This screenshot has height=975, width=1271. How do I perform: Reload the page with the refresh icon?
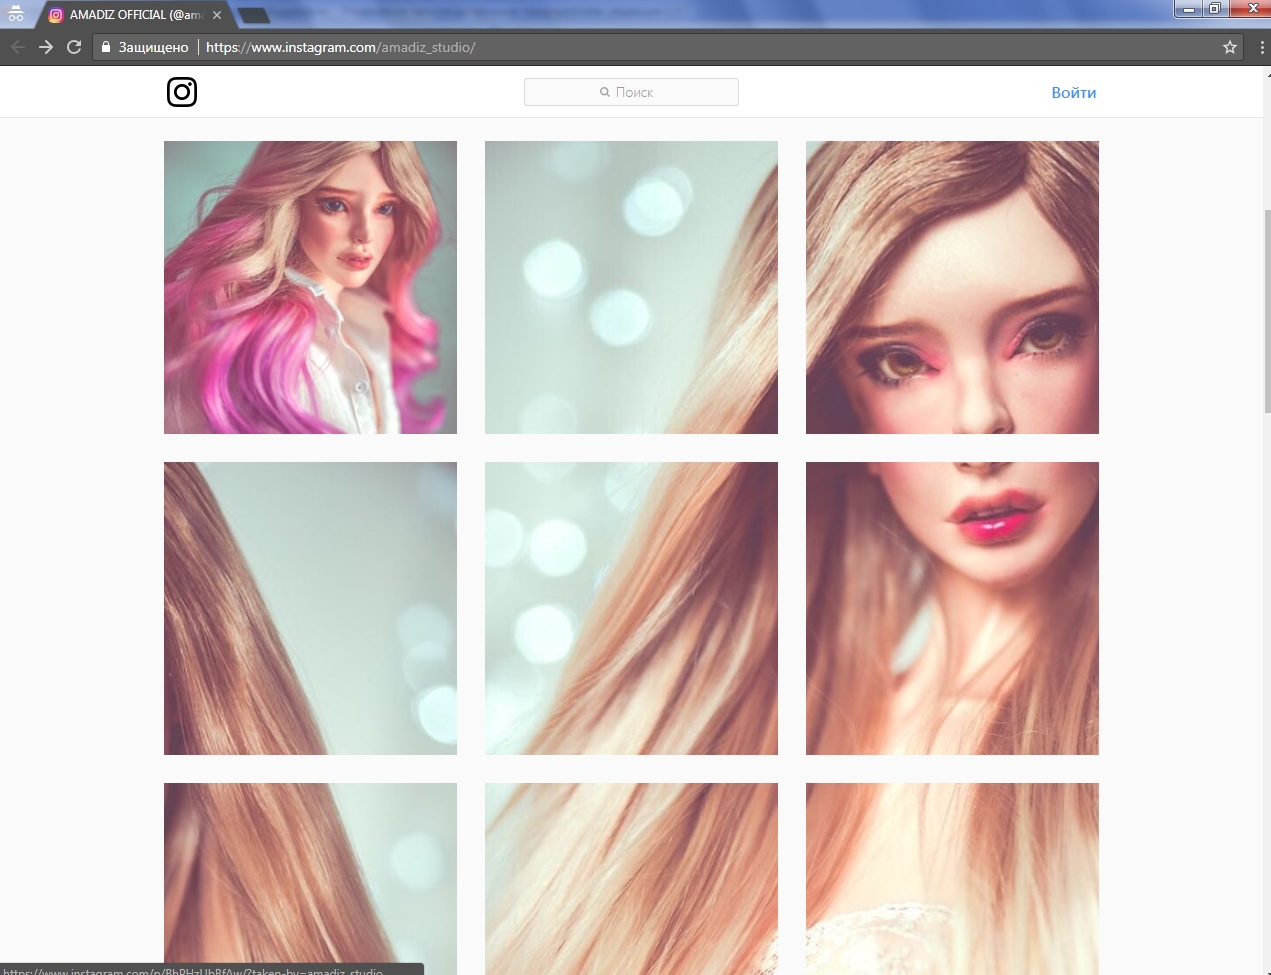[x=74, y=47]
